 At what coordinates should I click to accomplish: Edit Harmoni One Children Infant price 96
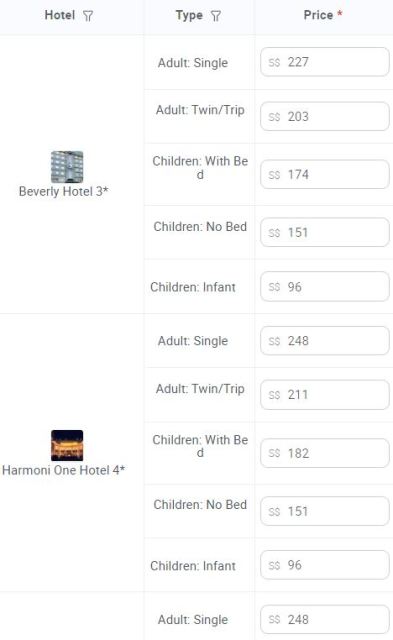pos(325,565)
